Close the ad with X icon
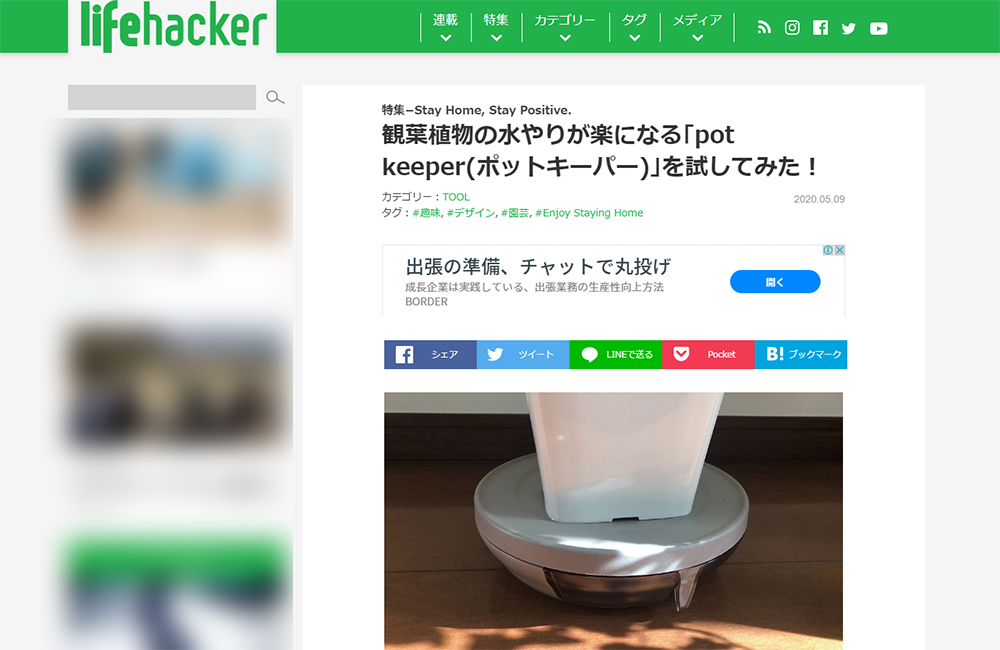 [x=840, y=250]
